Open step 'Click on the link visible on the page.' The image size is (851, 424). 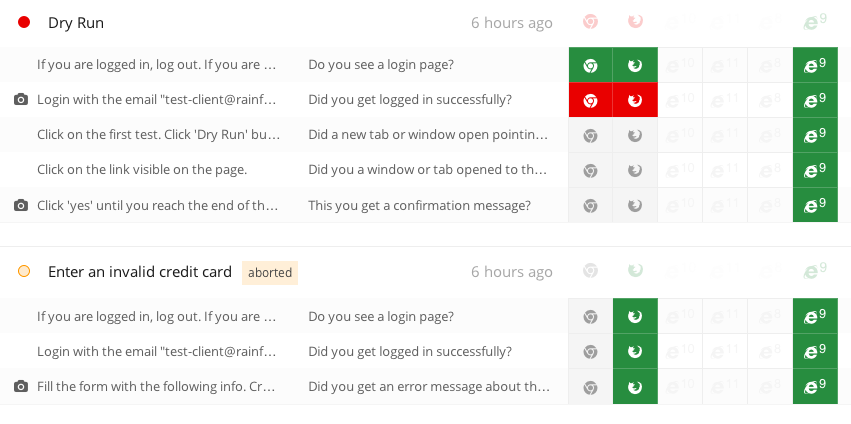[x=142, y=169]
